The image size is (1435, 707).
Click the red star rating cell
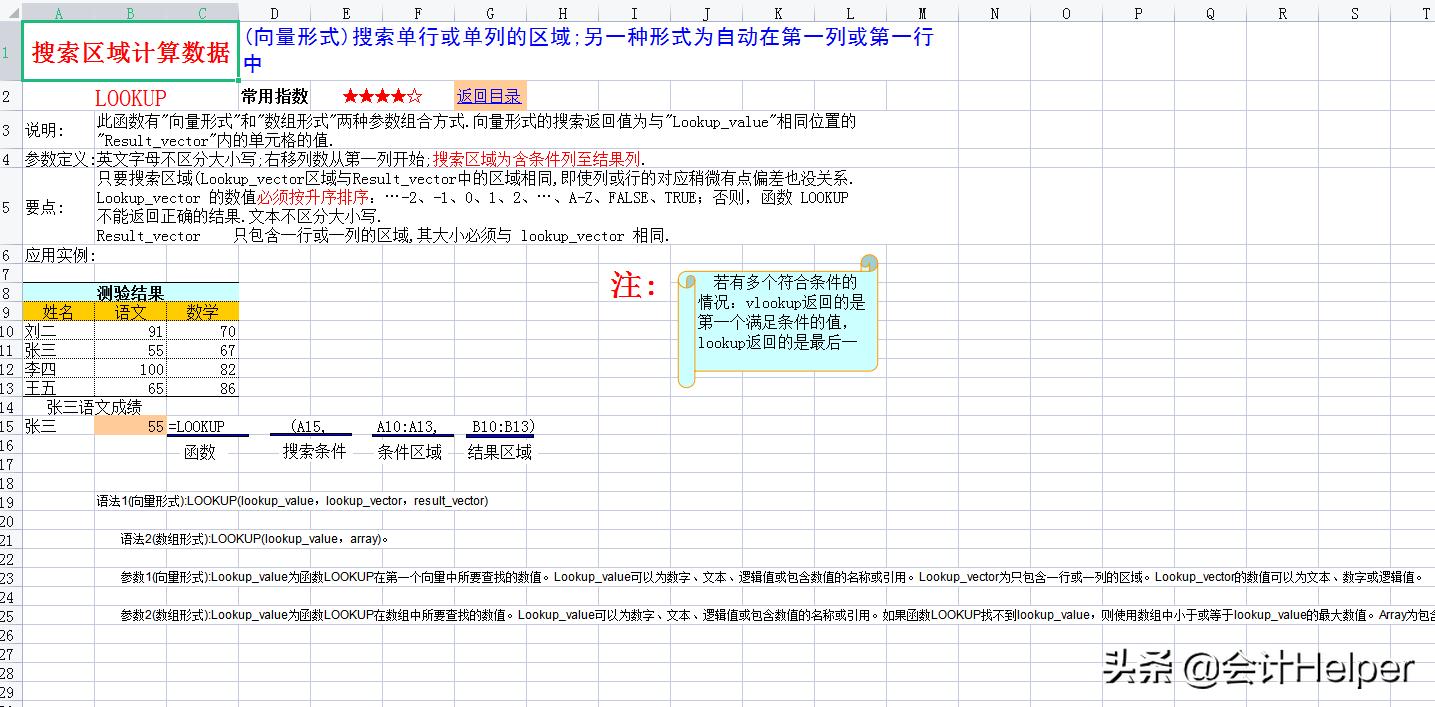[x=381, y=96]
